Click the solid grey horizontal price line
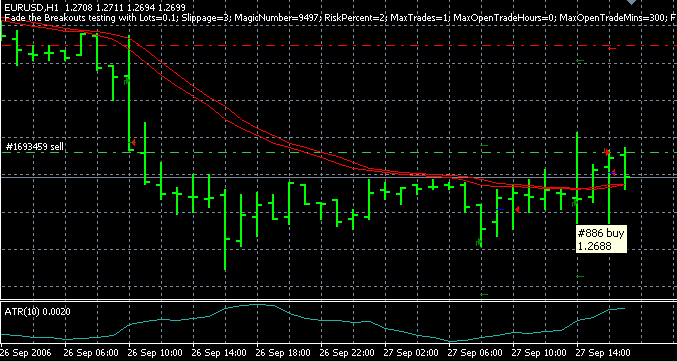This screenshot has width=677, height=362. (338, 177)
